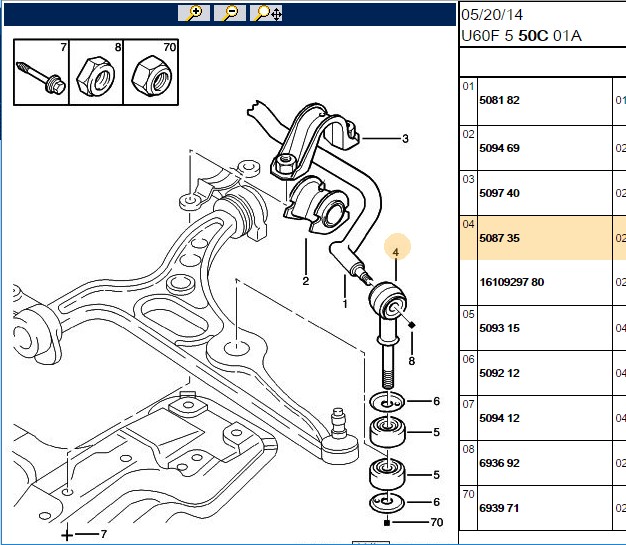626x545 pixels.
Task: Select row index 03 in parts table
Action: [468, 179]
